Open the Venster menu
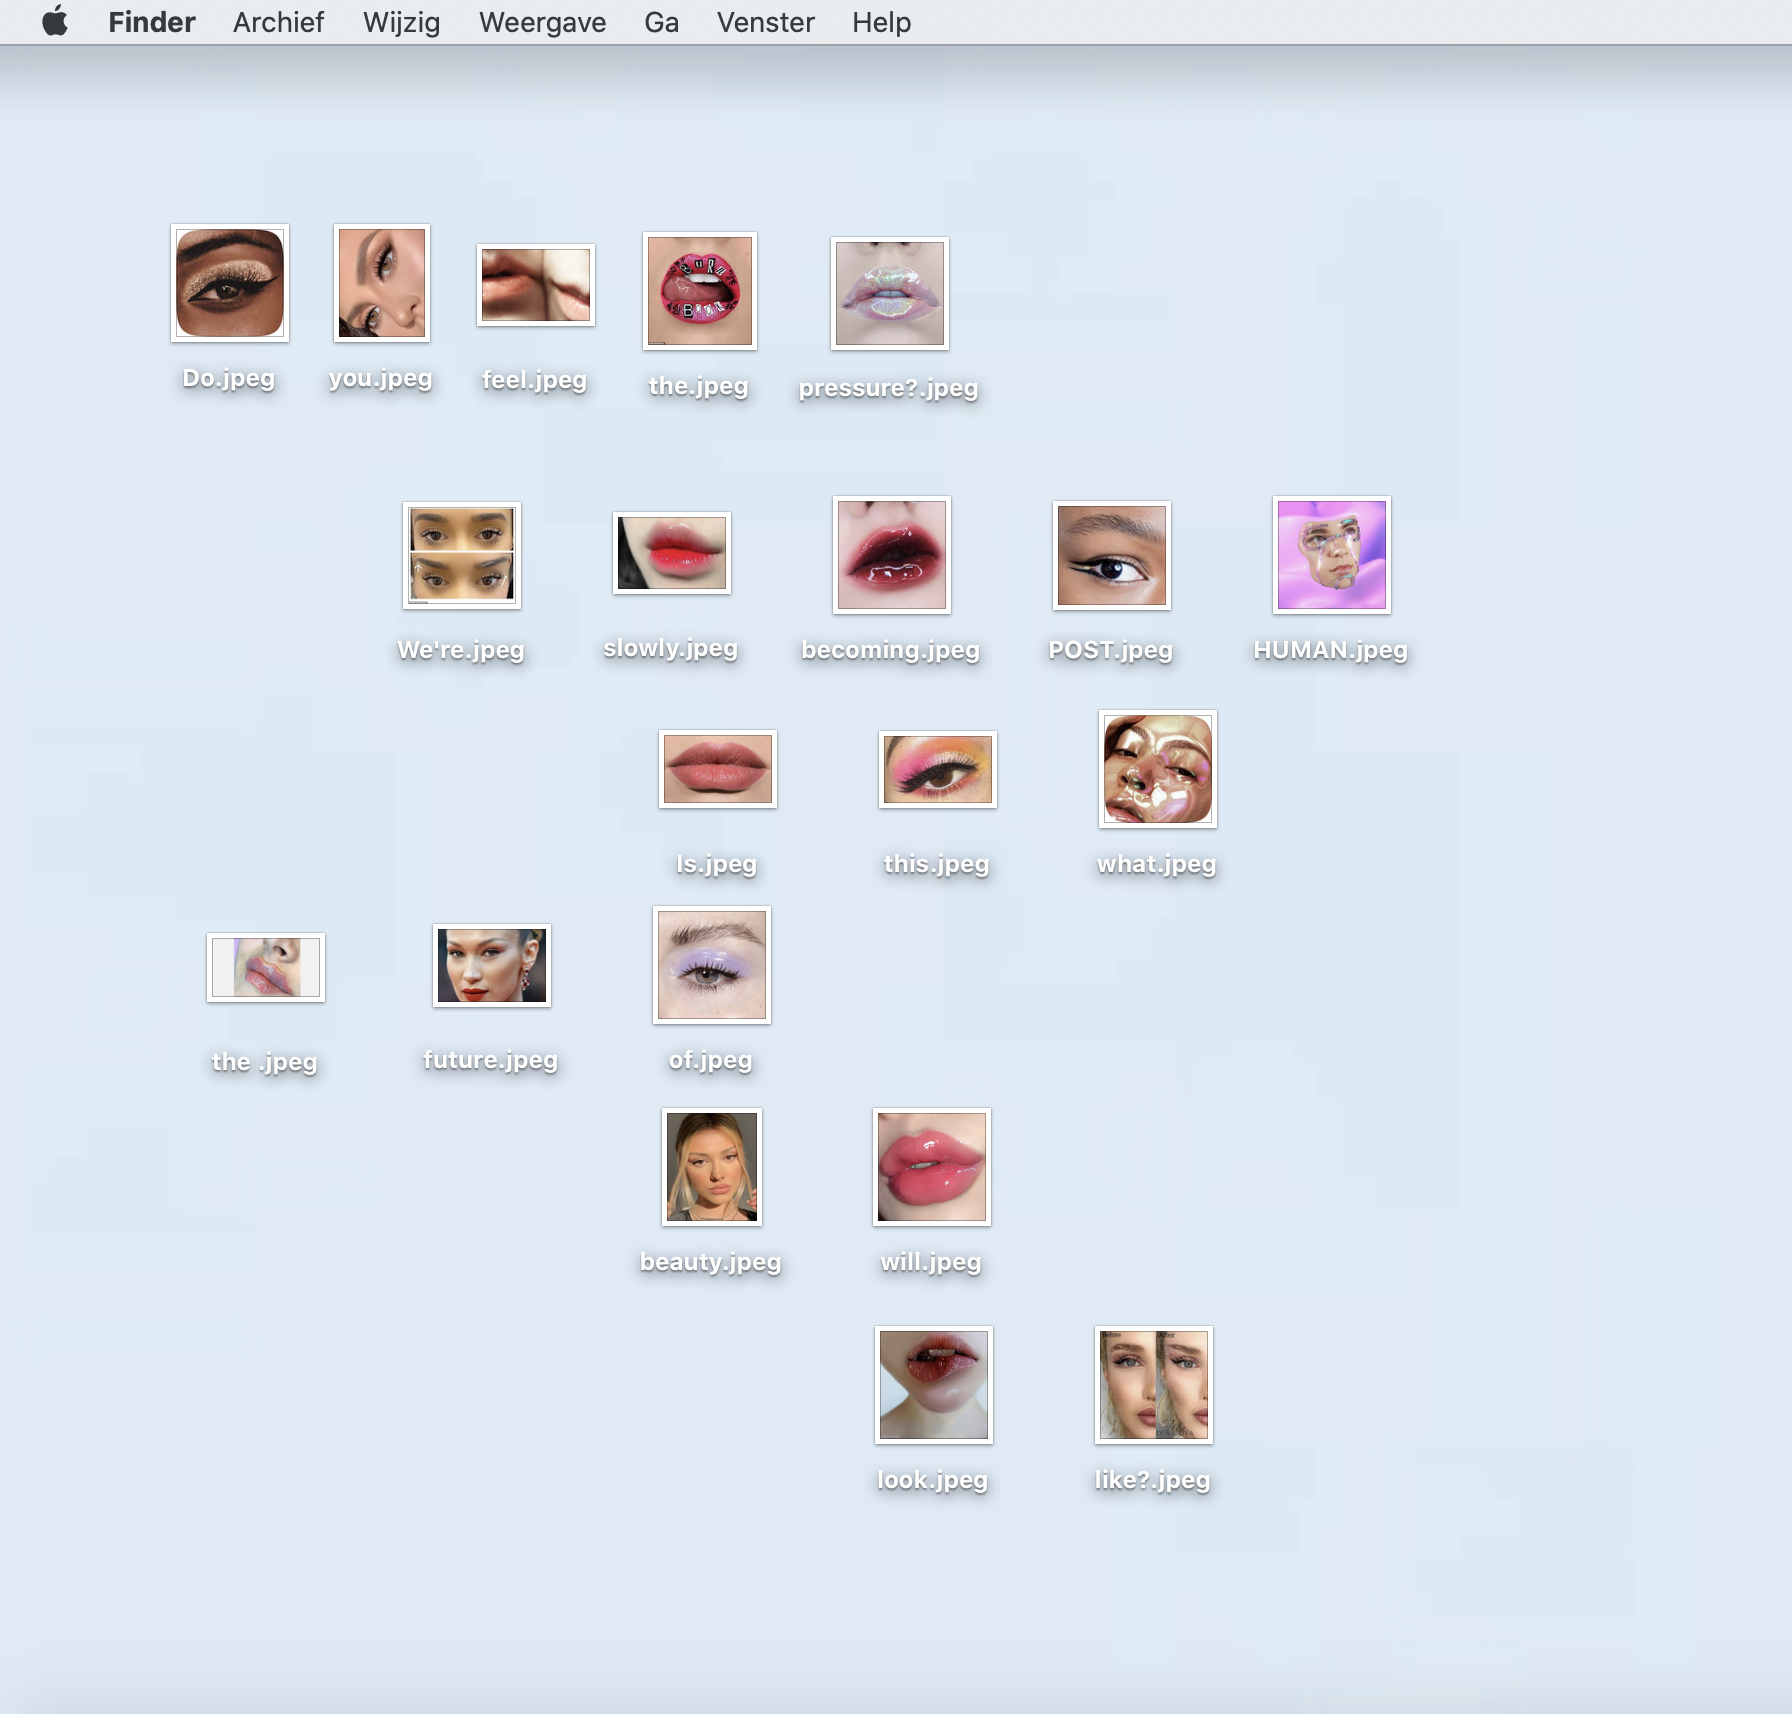Screen dimensions: 1792x1714 (765, 22)
